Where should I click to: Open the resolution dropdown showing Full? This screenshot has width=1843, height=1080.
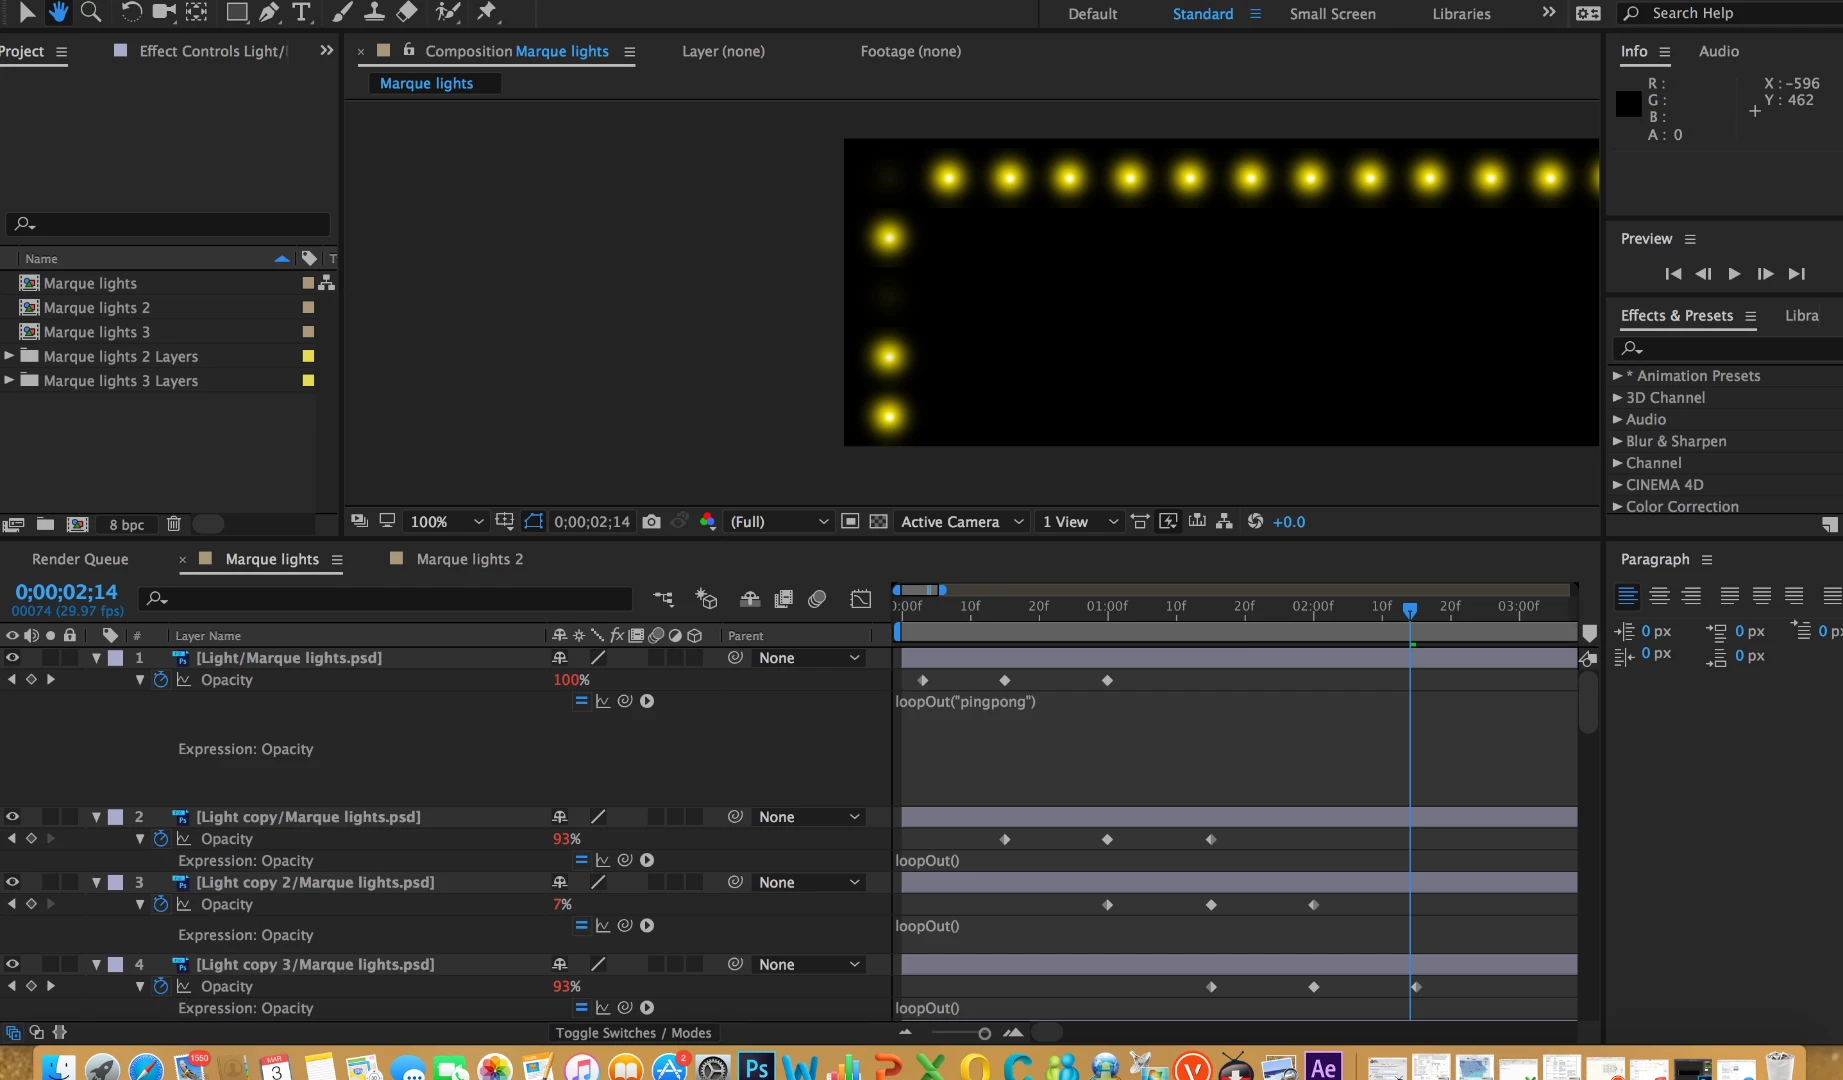779,521
